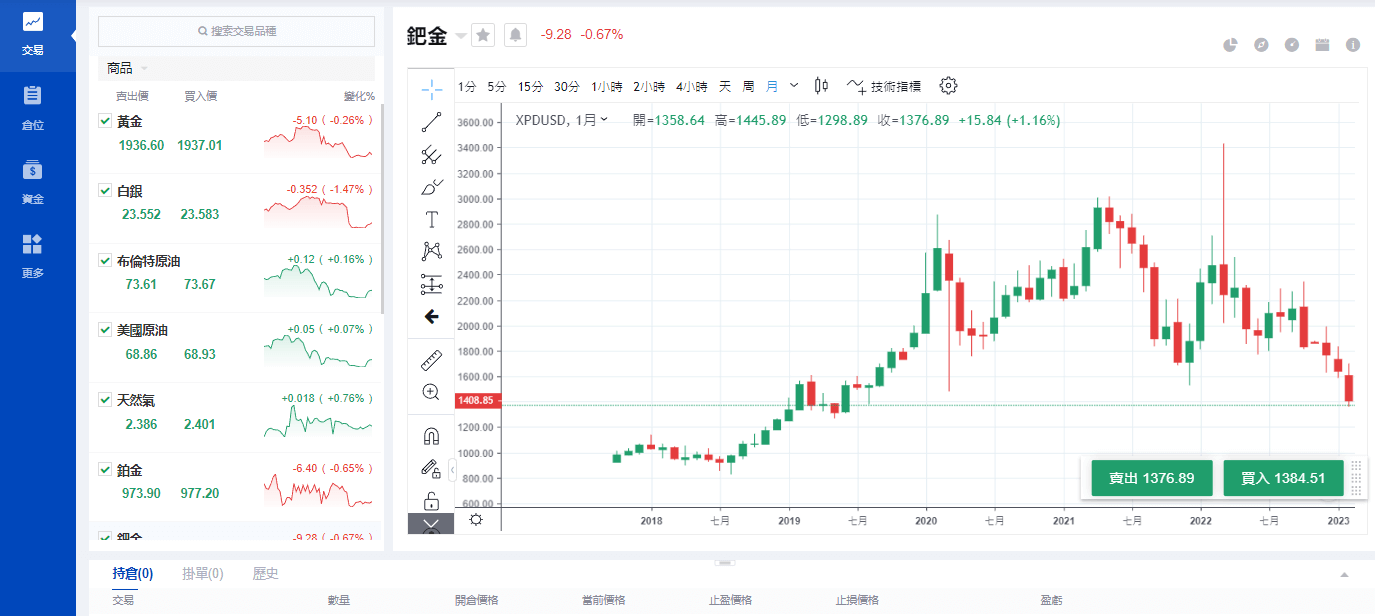
Task: Enable the magnet snap tool
Action: 431,436
